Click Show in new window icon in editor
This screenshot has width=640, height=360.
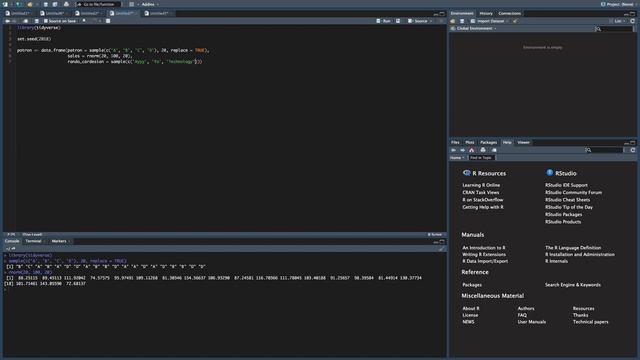pyautogui.click(x=26, y=21)
